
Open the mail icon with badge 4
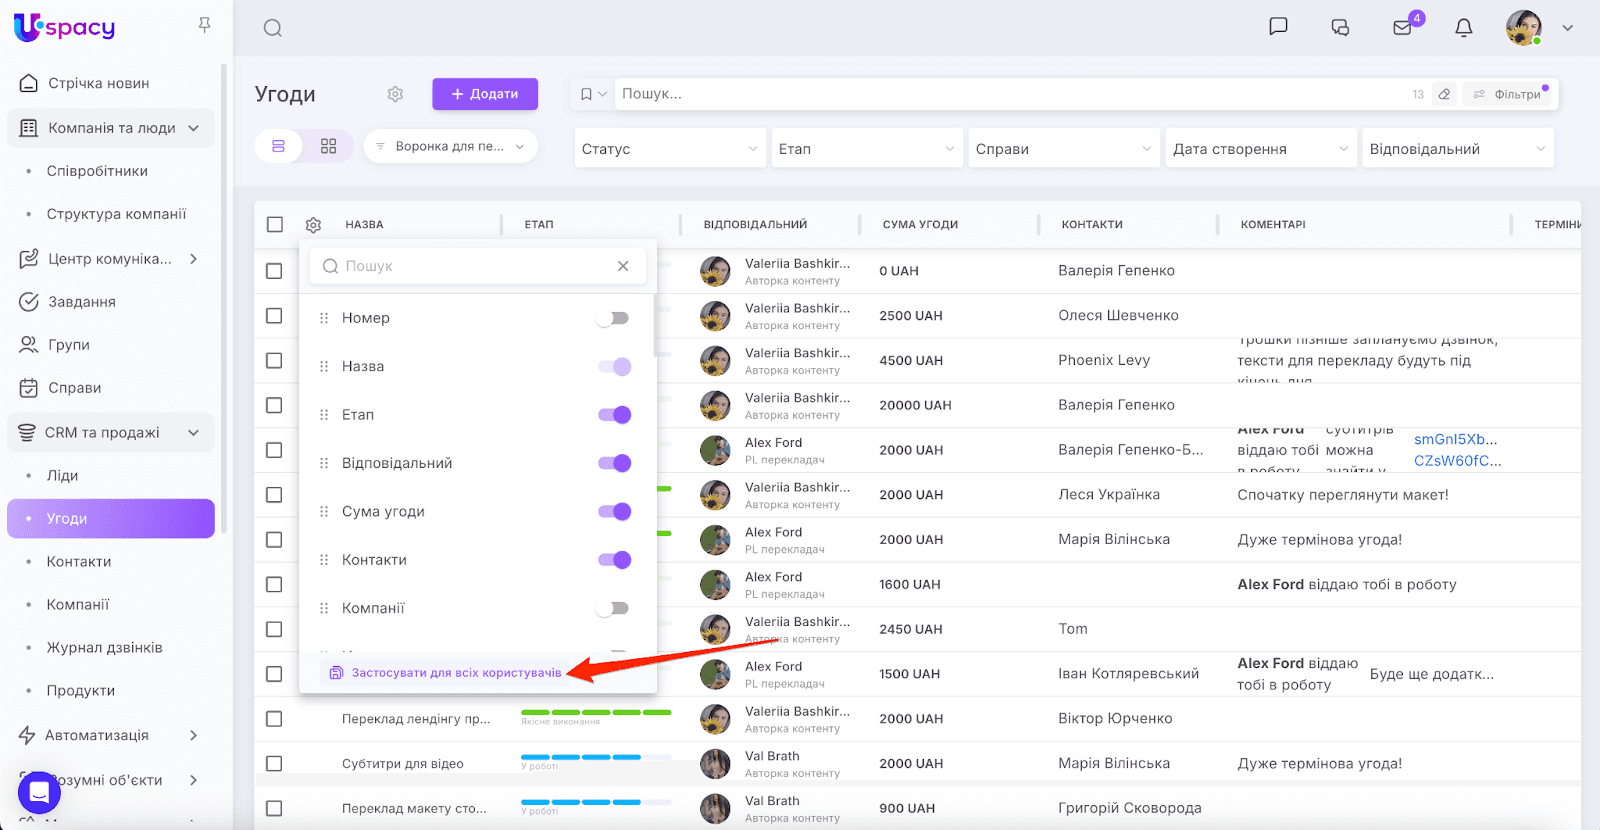click(1402, 27)
